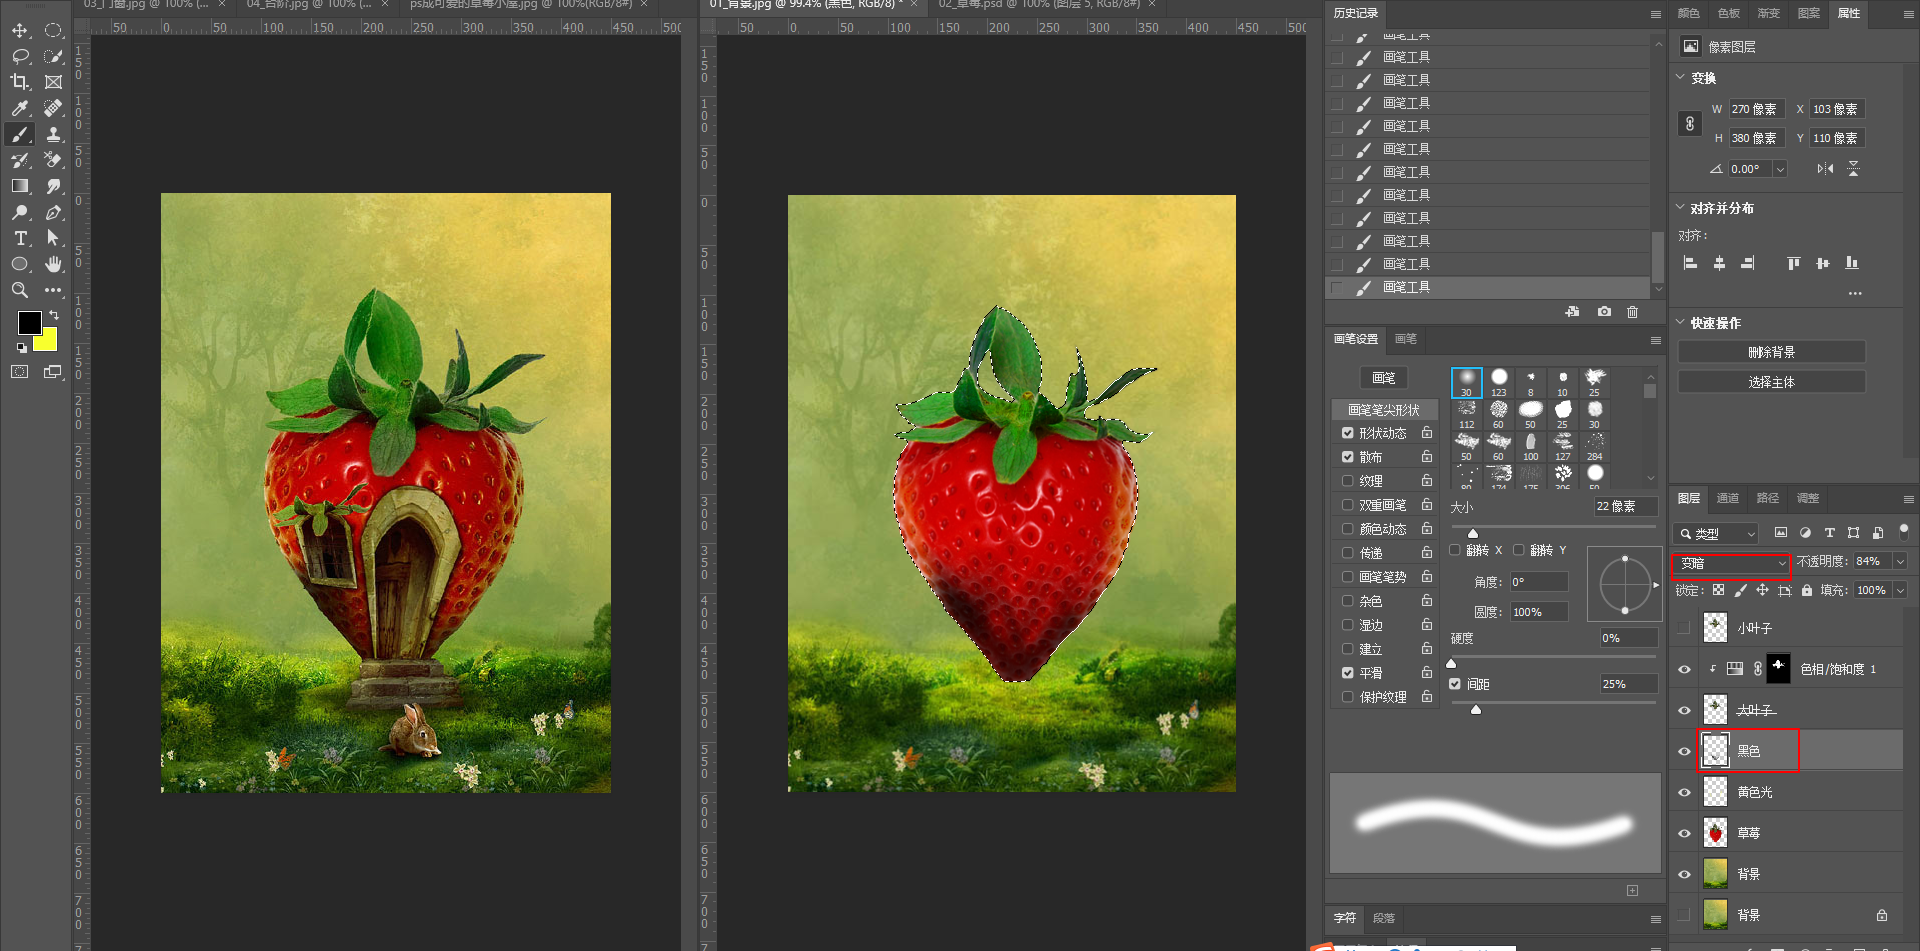
Task: Open the fill percentage dropdown arrow
Action: coord(1900,591)
